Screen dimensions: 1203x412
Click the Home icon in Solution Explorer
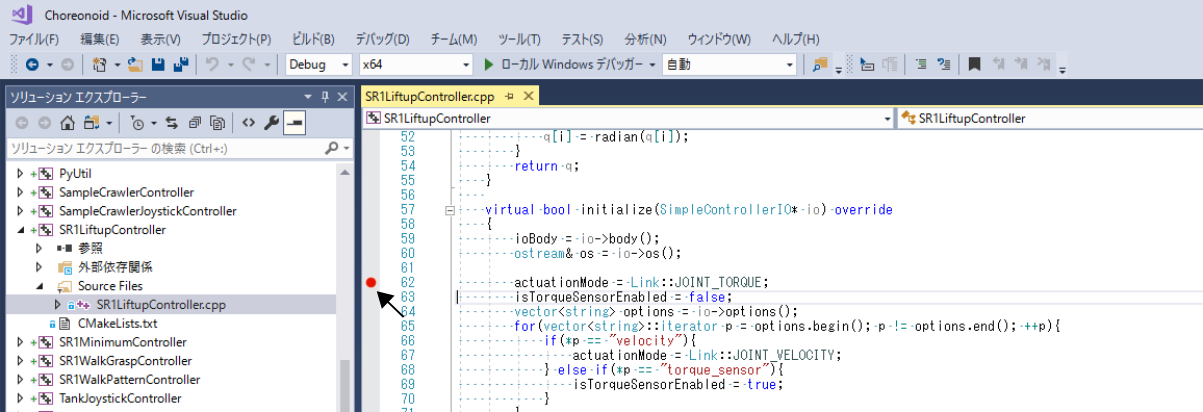click(67, 123)
